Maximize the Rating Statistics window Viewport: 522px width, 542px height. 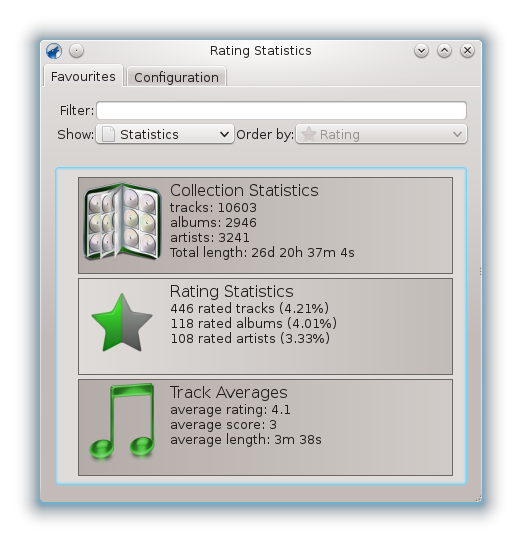click(444, 51)
